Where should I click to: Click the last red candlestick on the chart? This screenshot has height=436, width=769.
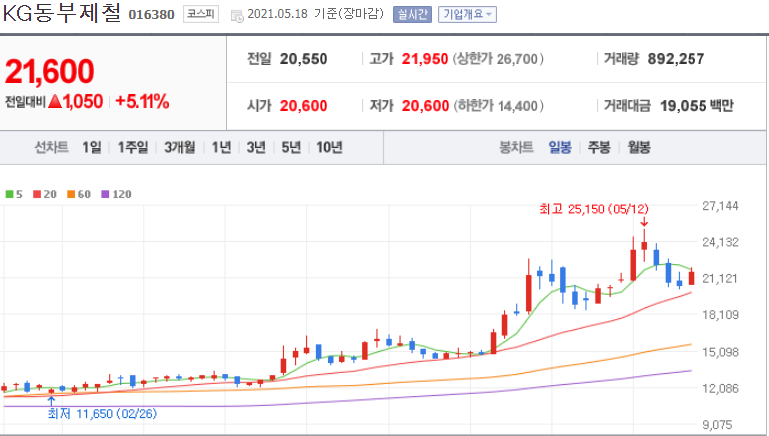(x=692, y=277)
